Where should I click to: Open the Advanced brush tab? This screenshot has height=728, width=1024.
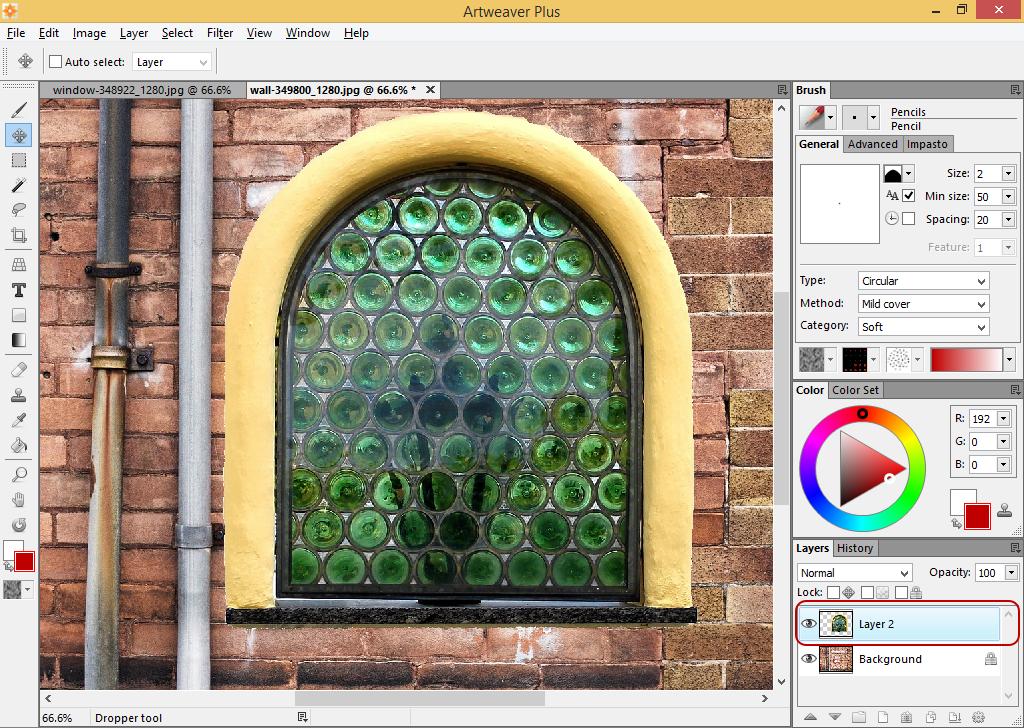[x=873, y=144]
